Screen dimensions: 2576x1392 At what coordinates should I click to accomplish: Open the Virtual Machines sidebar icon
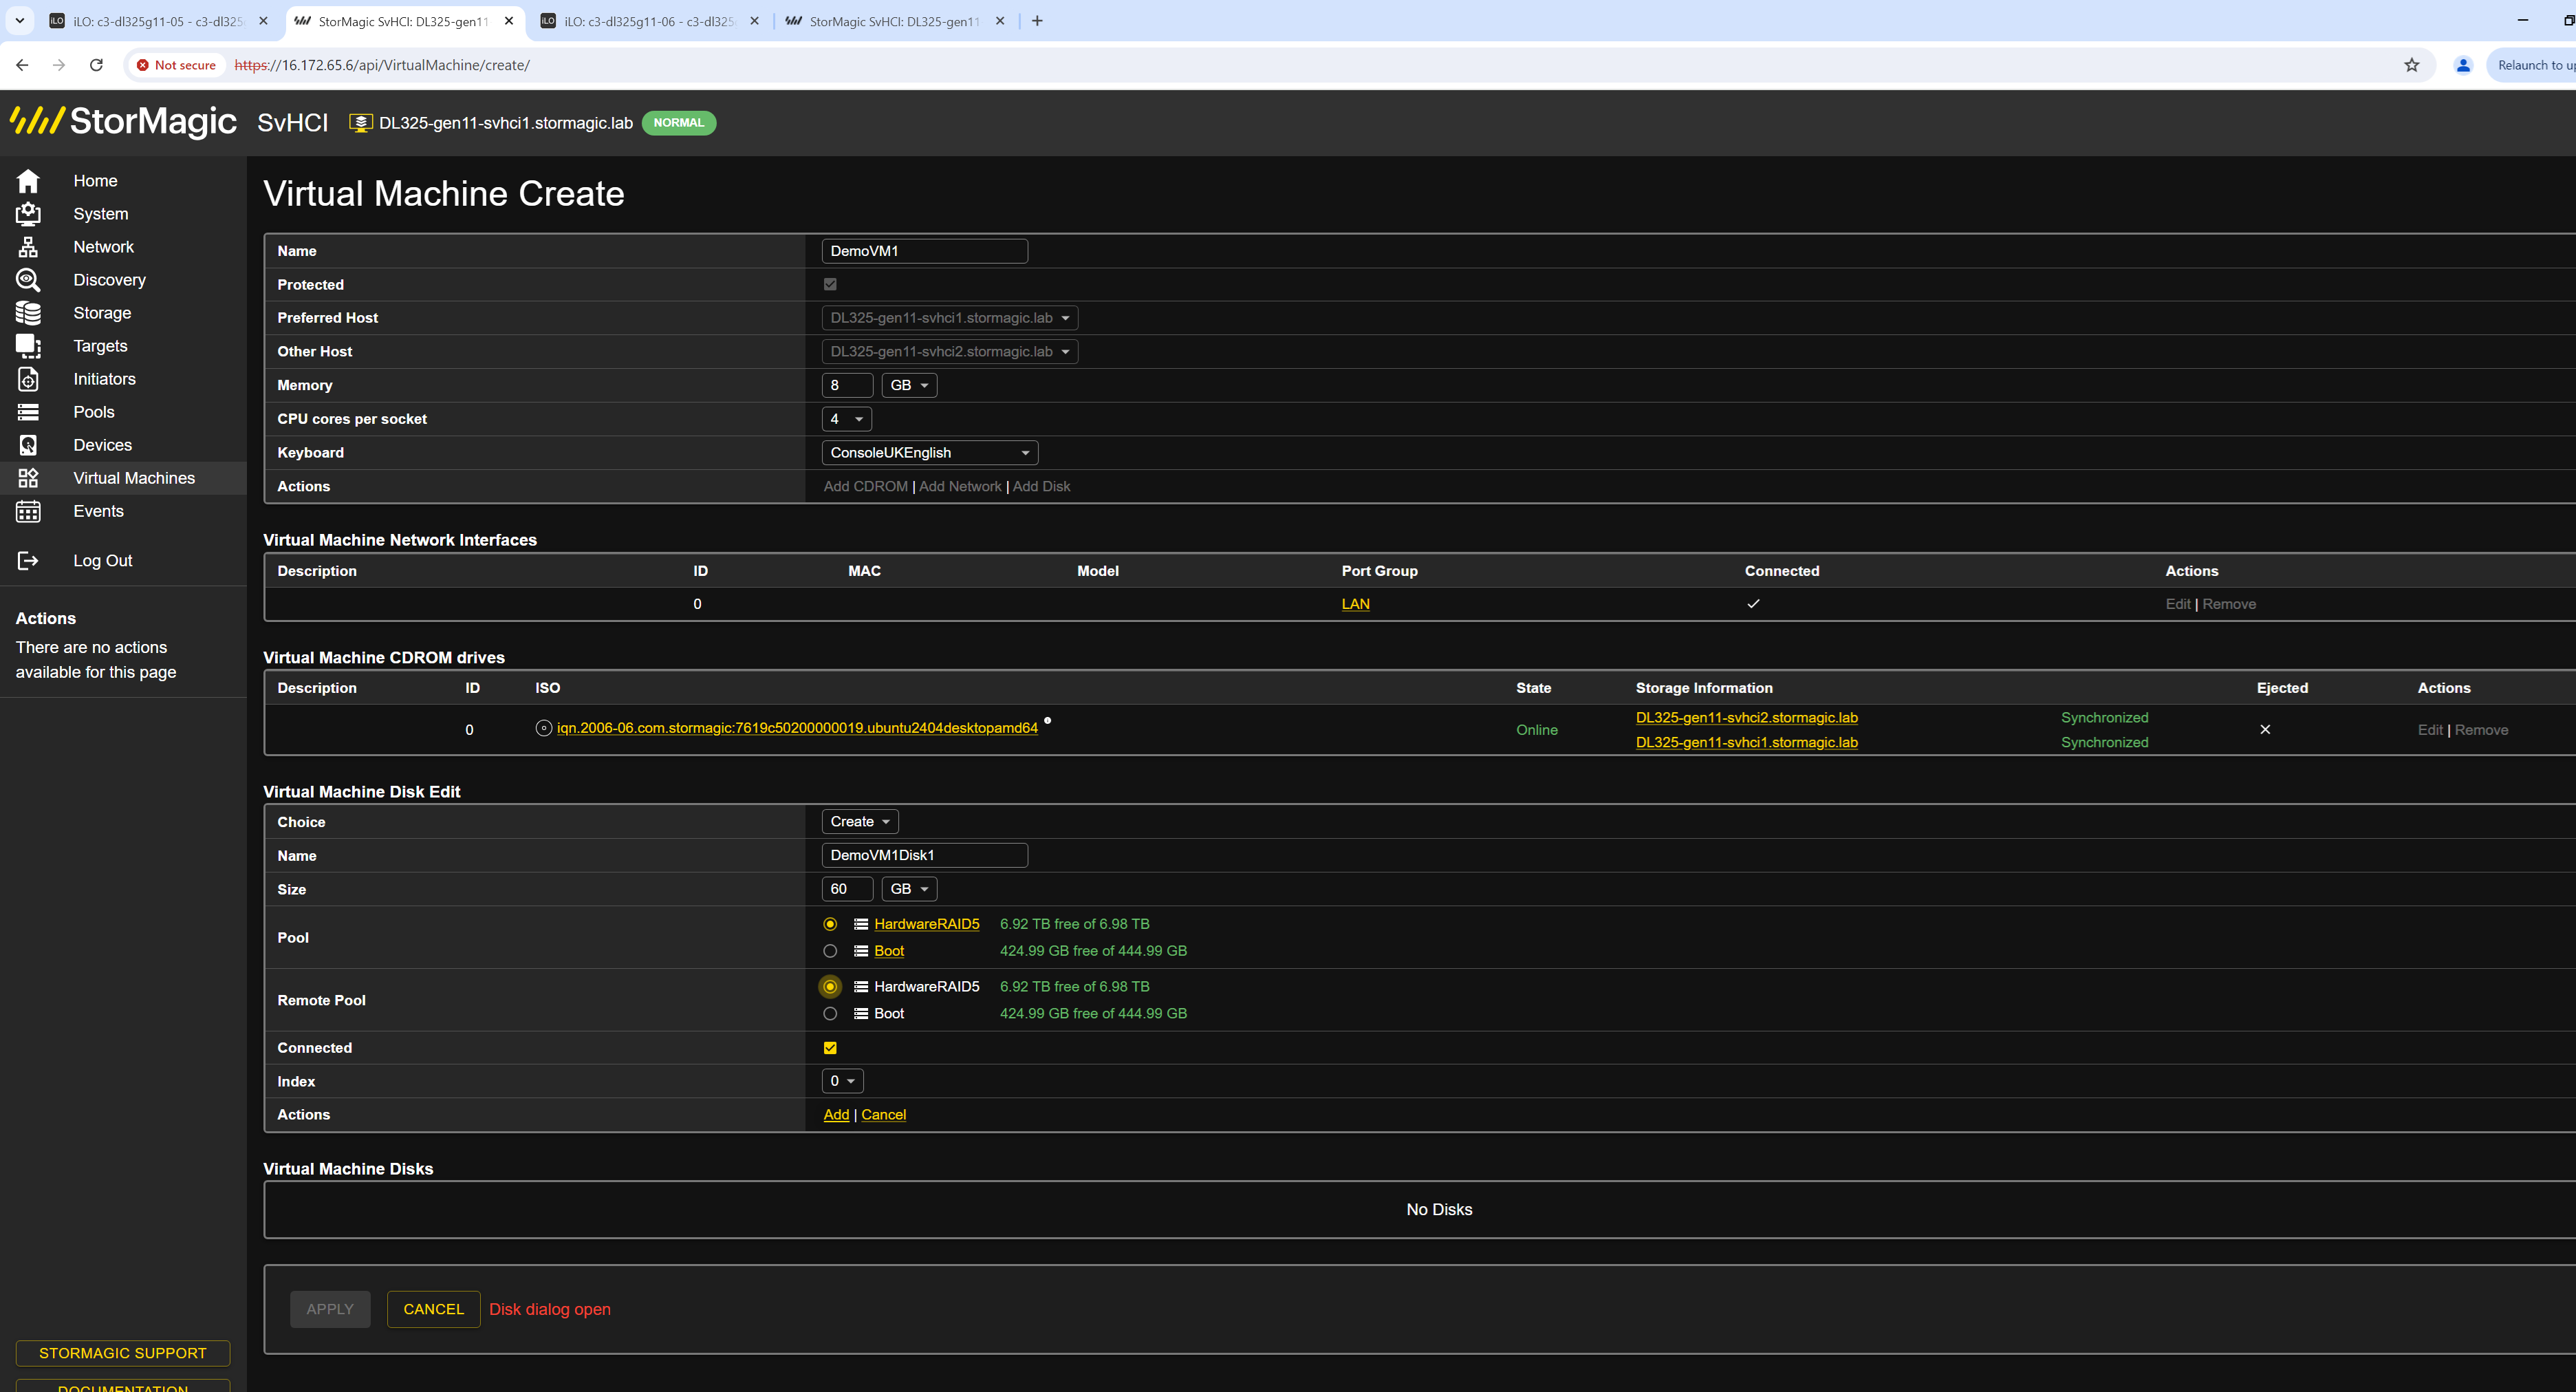point(28,478)
